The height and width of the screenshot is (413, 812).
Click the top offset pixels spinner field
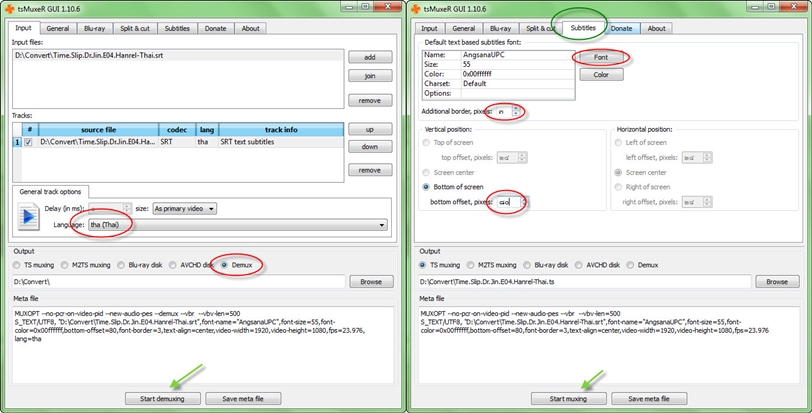click(x=512, y=157)
